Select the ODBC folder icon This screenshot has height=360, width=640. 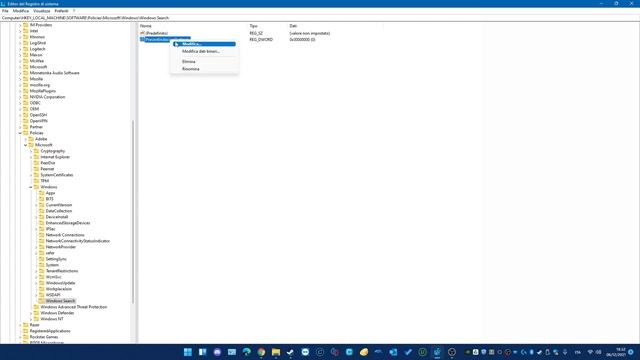tap(25, 103)
